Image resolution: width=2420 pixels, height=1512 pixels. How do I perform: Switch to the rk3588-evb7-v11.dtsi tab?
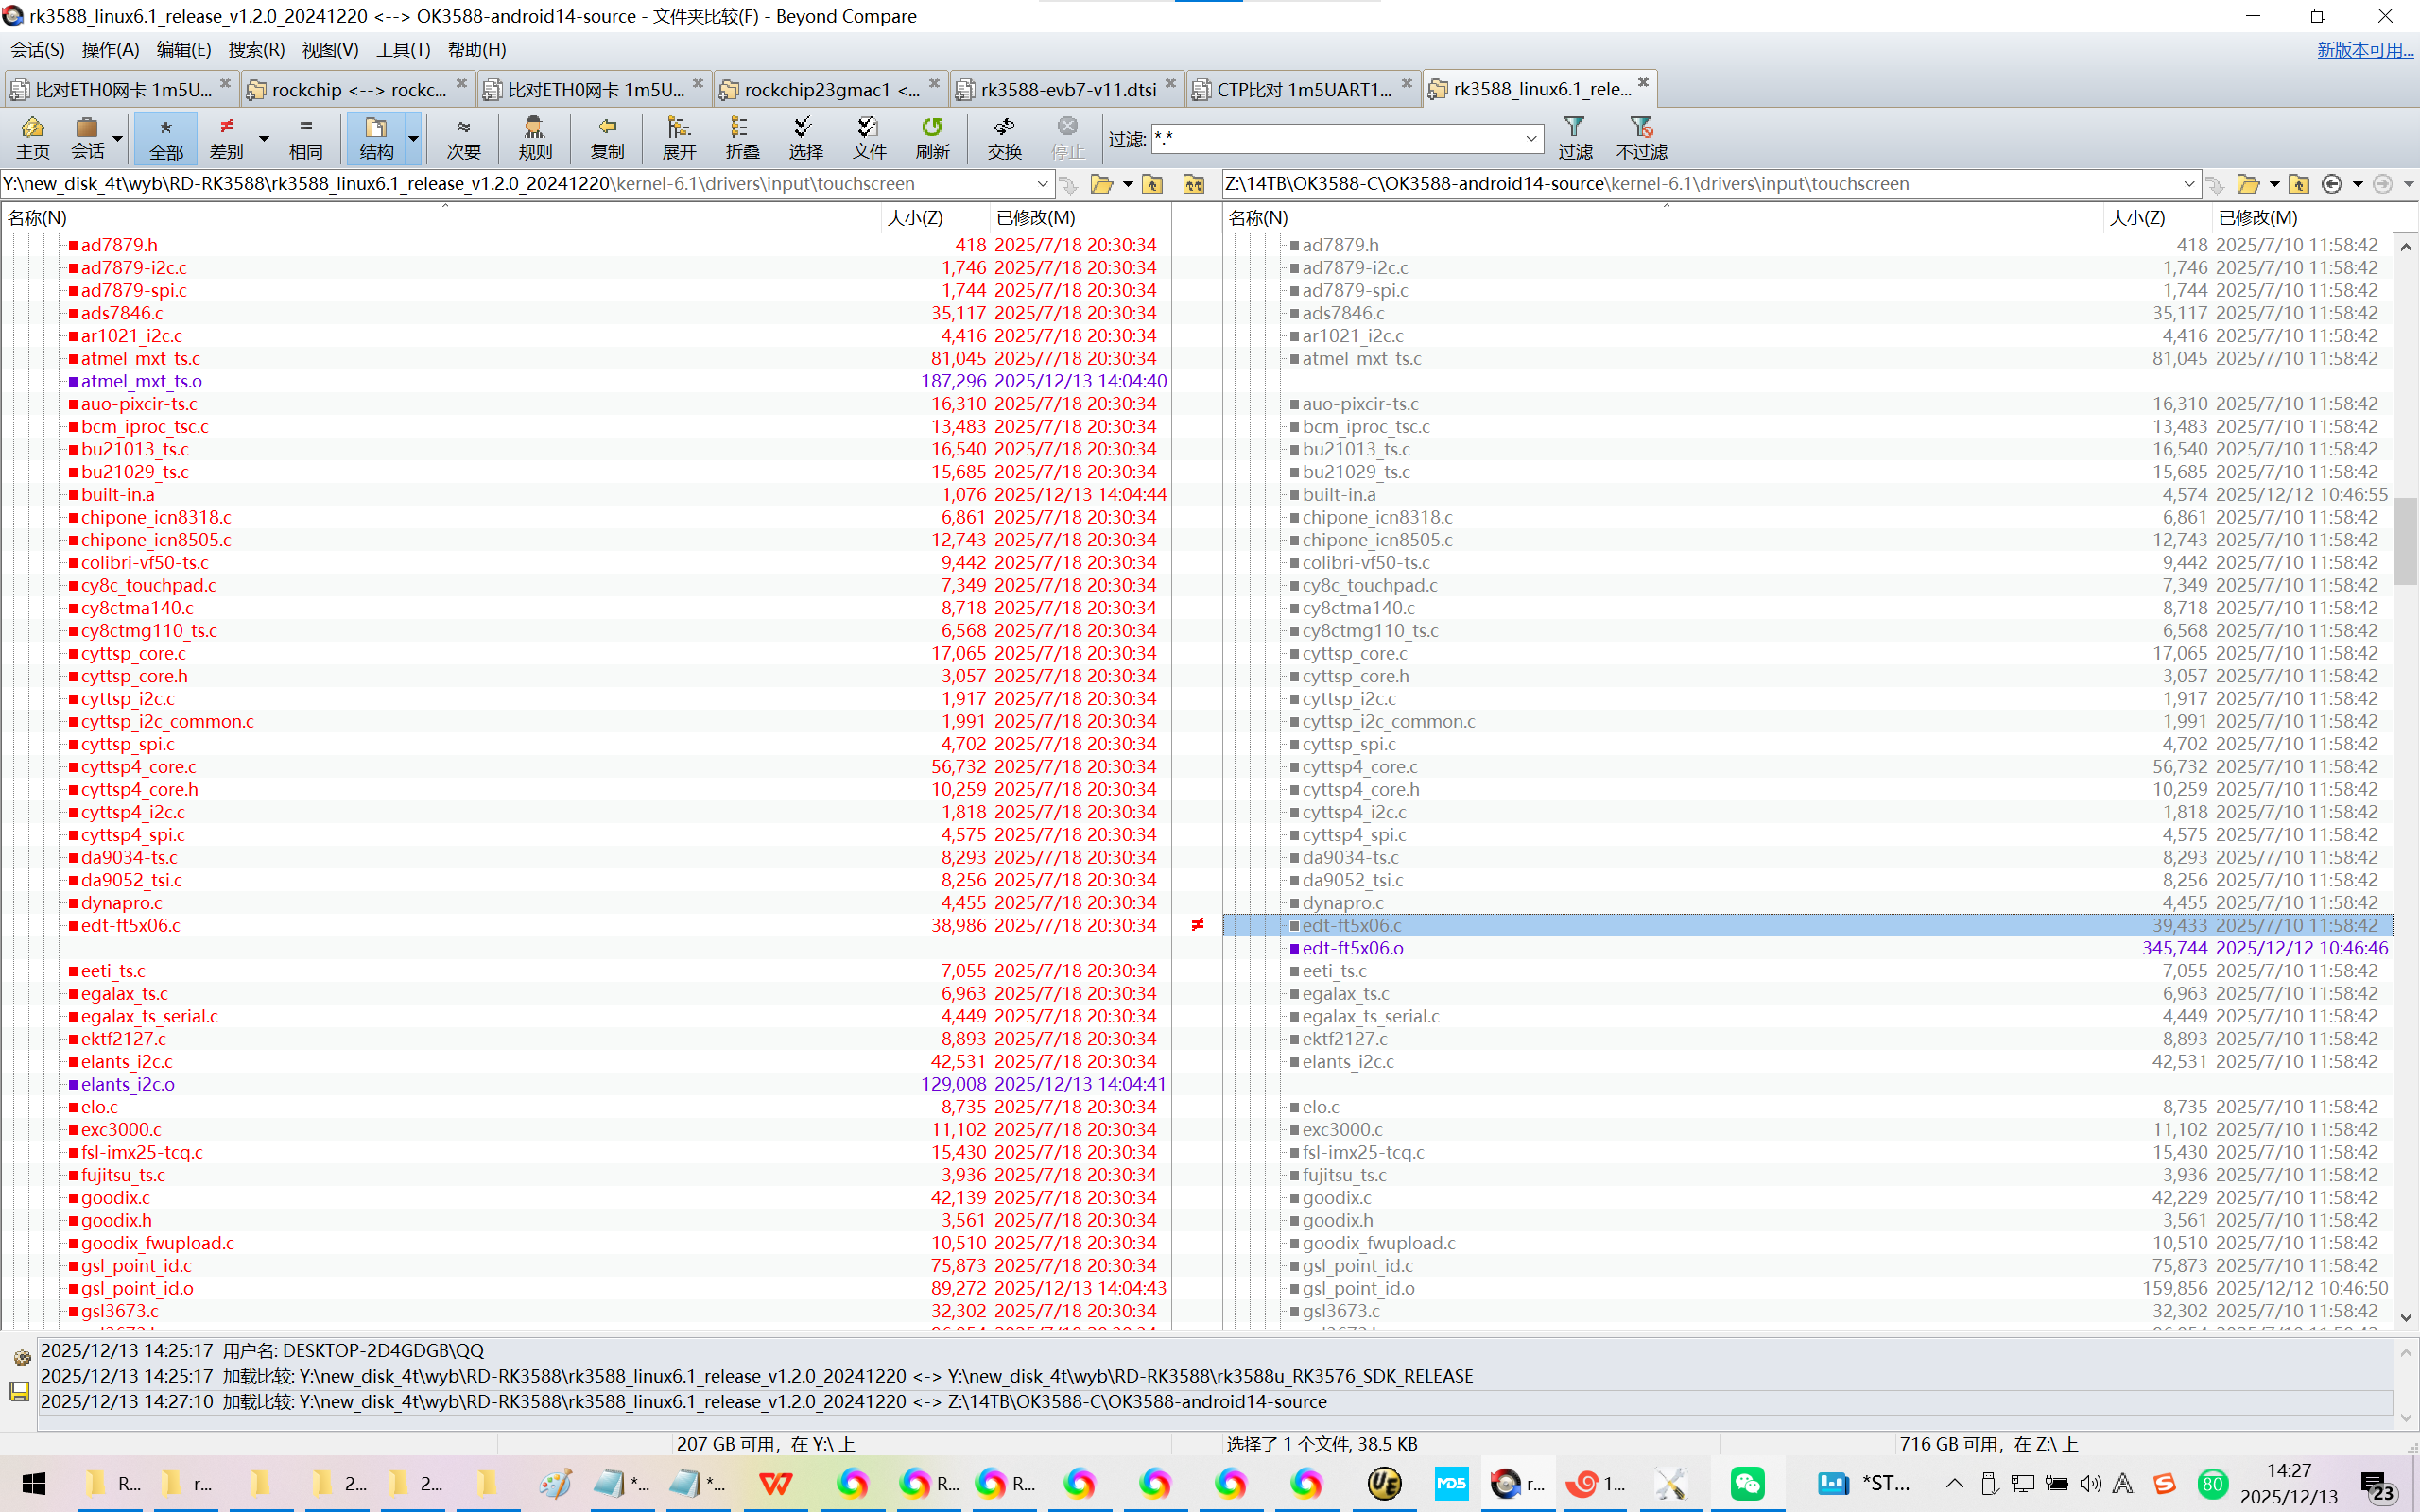[1067, 89]
